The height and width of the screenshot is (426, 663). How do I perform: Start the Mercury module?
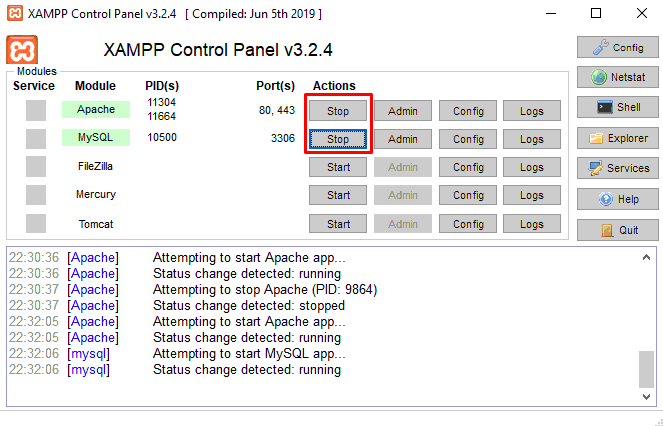click(x=338, y=195)
